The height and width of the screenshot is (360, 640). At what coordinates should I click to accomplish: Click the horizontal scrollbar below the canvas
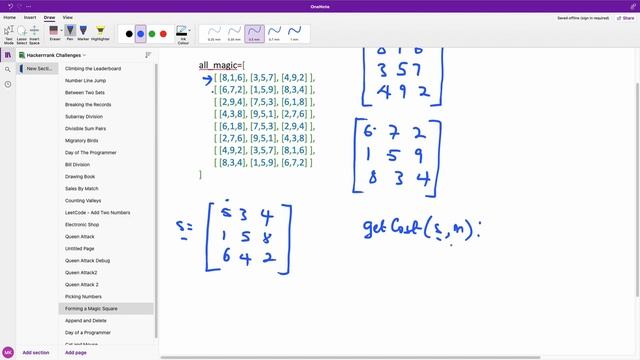point(350,358)
